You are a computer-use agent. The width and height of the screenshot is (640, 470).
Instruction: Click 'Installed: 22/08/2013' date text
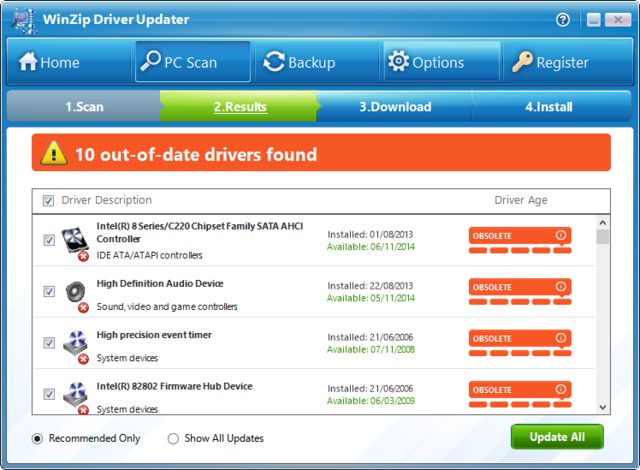tap(370, 286)
